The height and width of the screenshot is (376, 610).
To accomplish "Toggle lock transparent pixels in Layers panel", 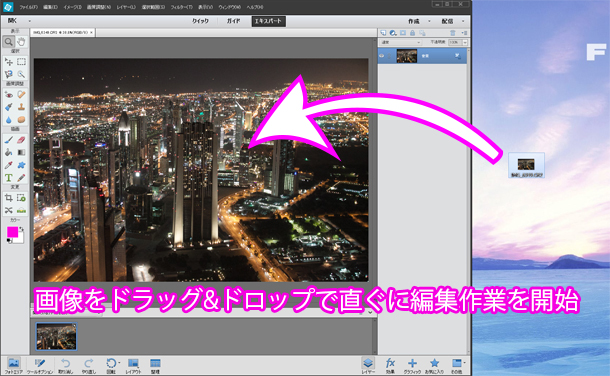I will (422, 33).
